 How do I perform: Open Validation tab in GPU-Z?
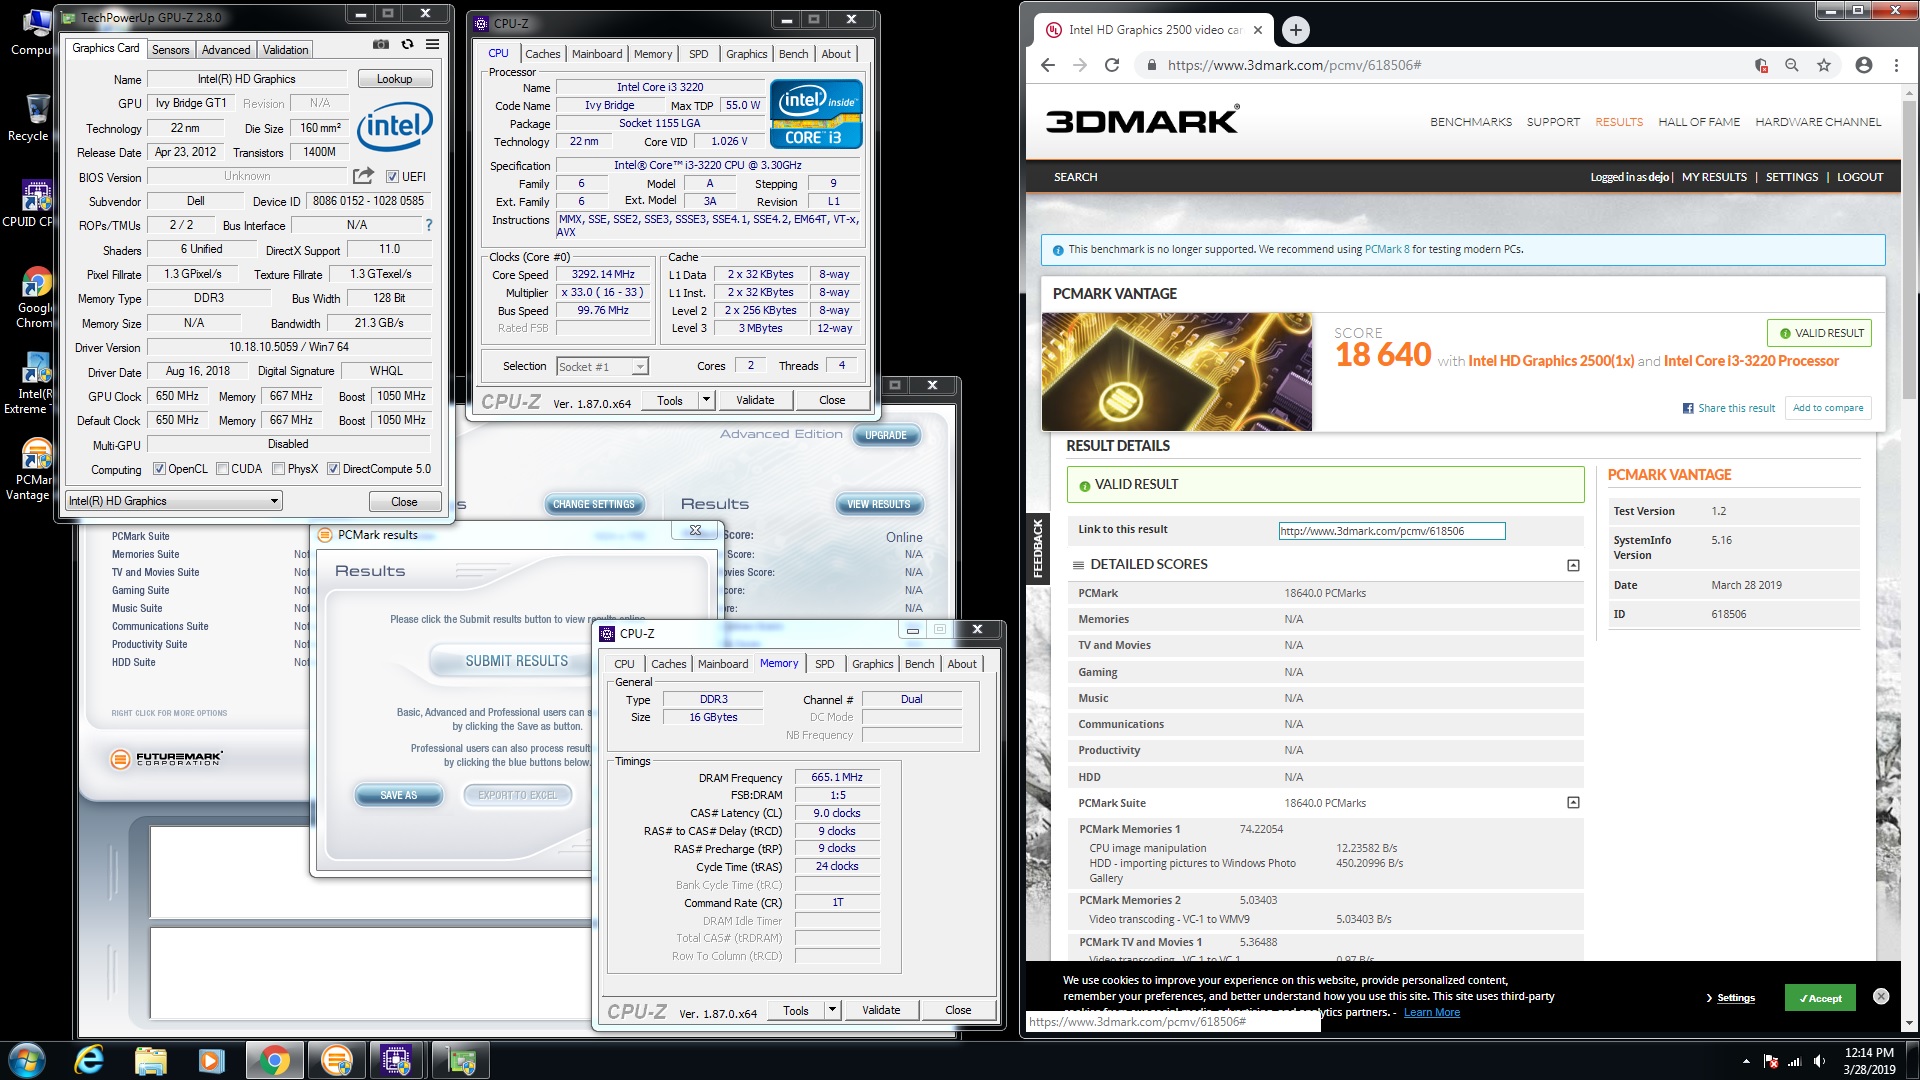click(x=286, y=50)
